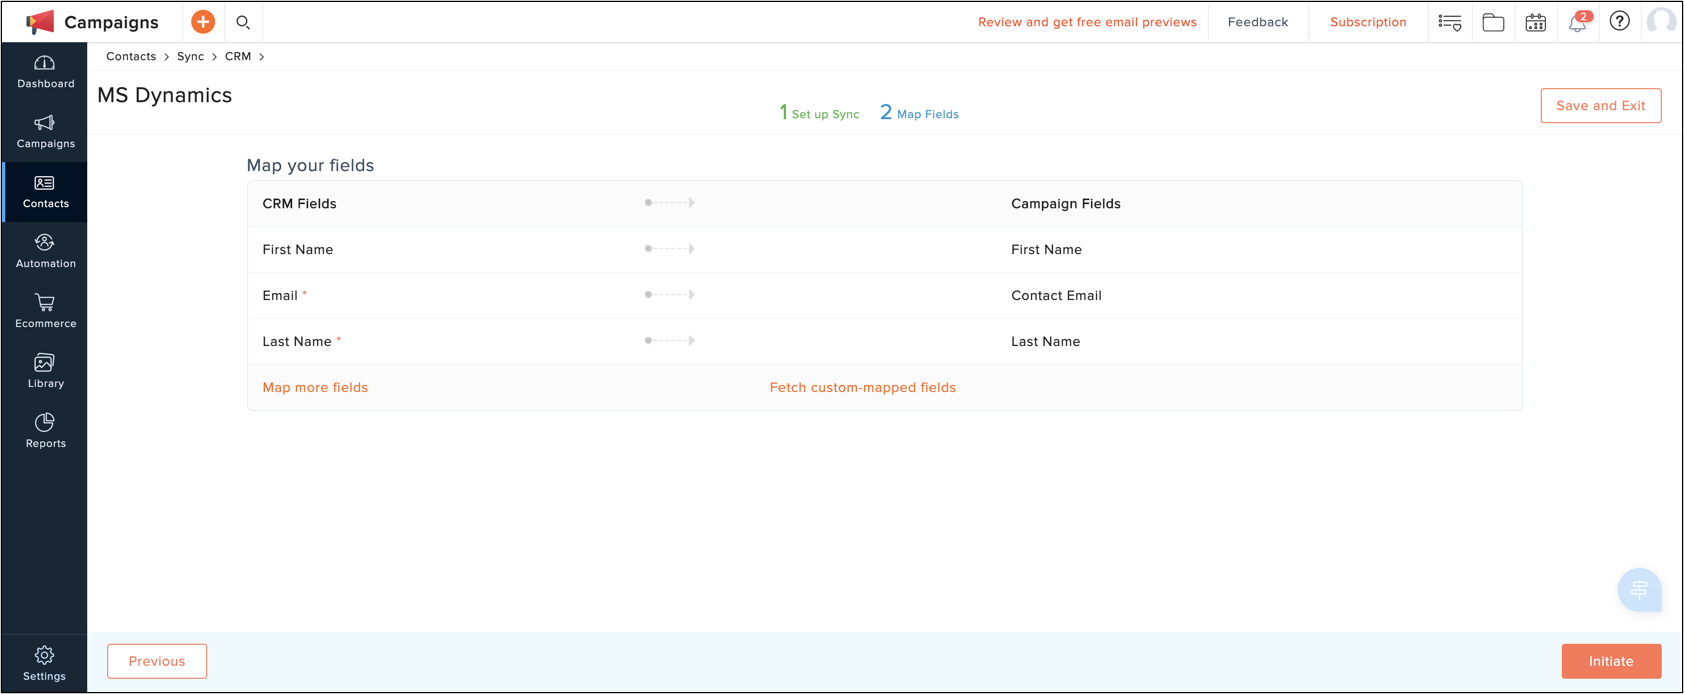Click Fetch custom-mapped fields link
The height and width of the screenshot is (694, 1684).
tap(863, 388)
